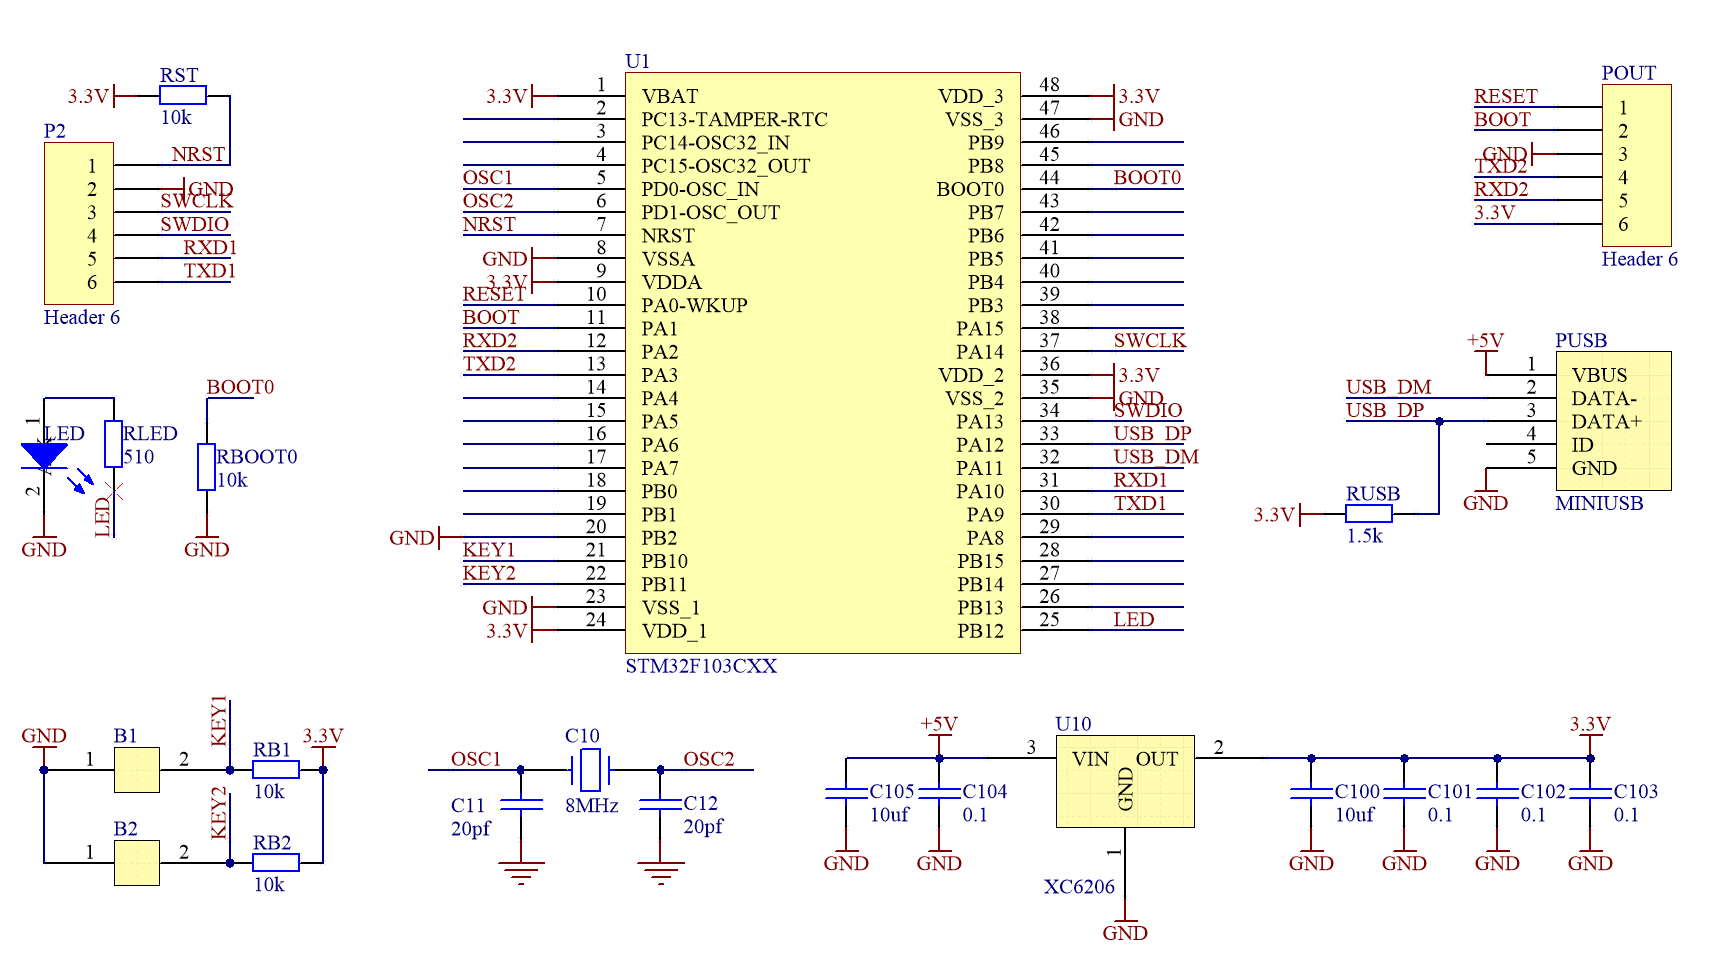The height and width of the screenshot is (978, 1712).
Task: Click the USB_DM net label near PUSB
Action: click(1388, 387)
